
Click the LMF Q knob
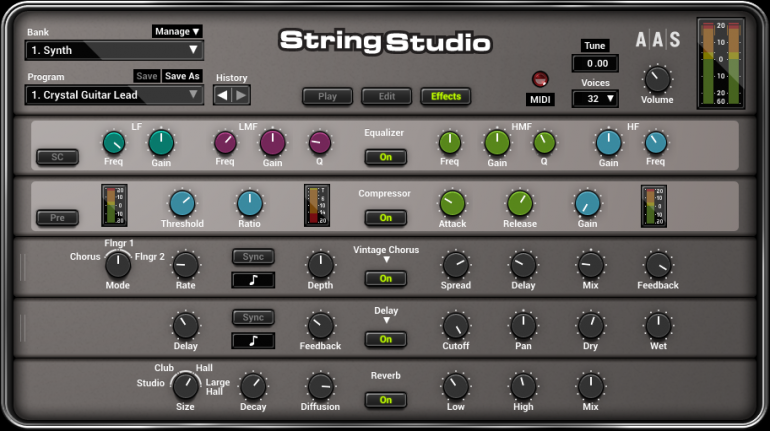click(320, 143)
